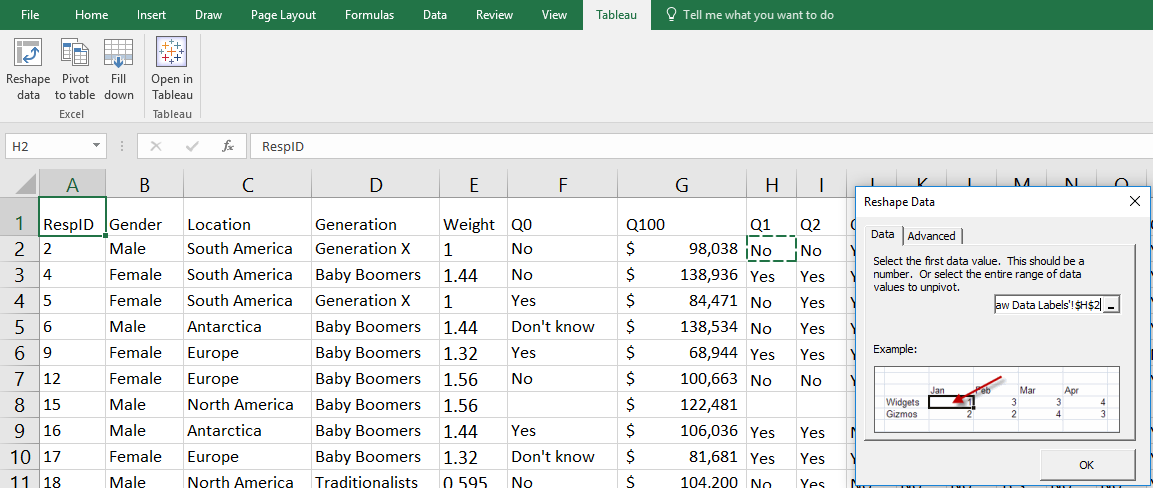1153x488 pixels.
Task: Click the lightbulb Tell me icon
Action: (x=669, y=15)
